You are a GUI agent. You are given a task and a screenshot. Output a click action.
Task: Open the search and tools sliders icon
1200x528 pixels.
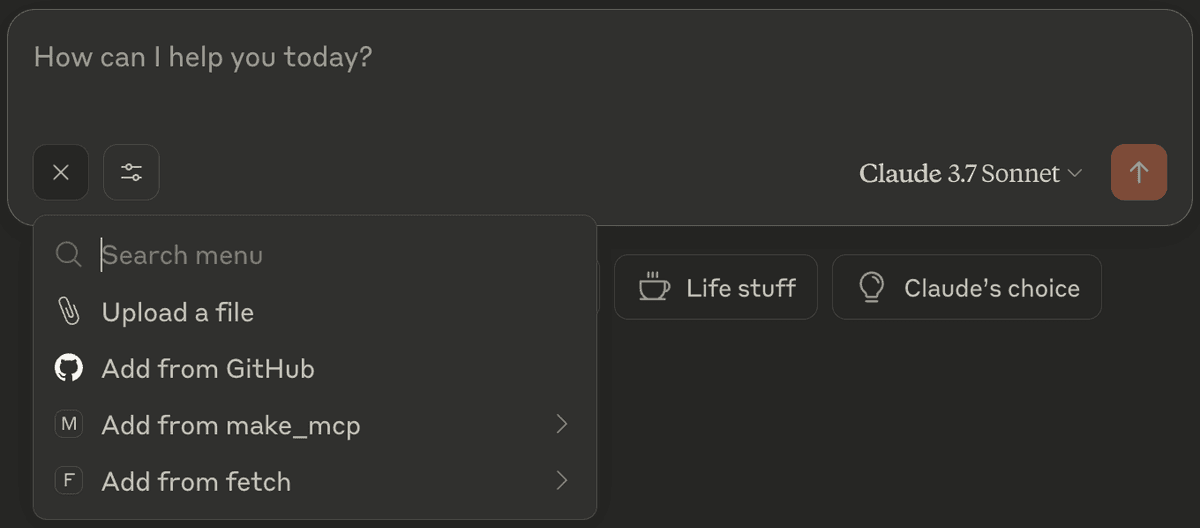(x=131, y=172)
